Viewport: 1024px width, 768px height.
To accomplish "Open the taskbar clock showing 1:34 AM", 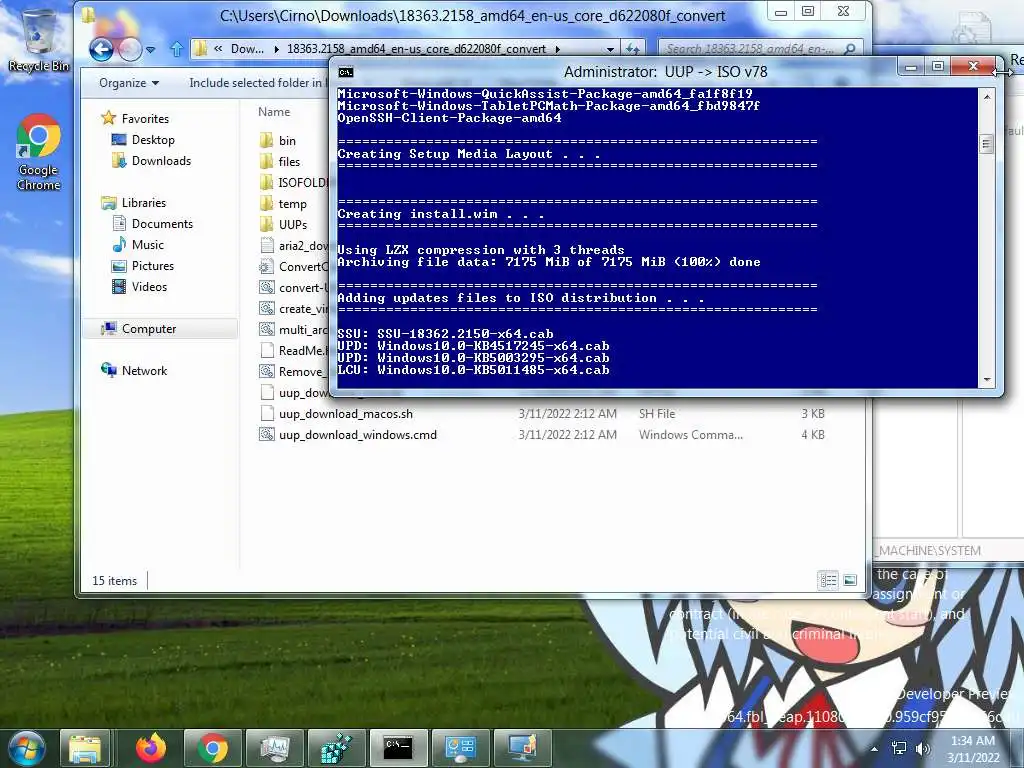I will tap(973, 749).
